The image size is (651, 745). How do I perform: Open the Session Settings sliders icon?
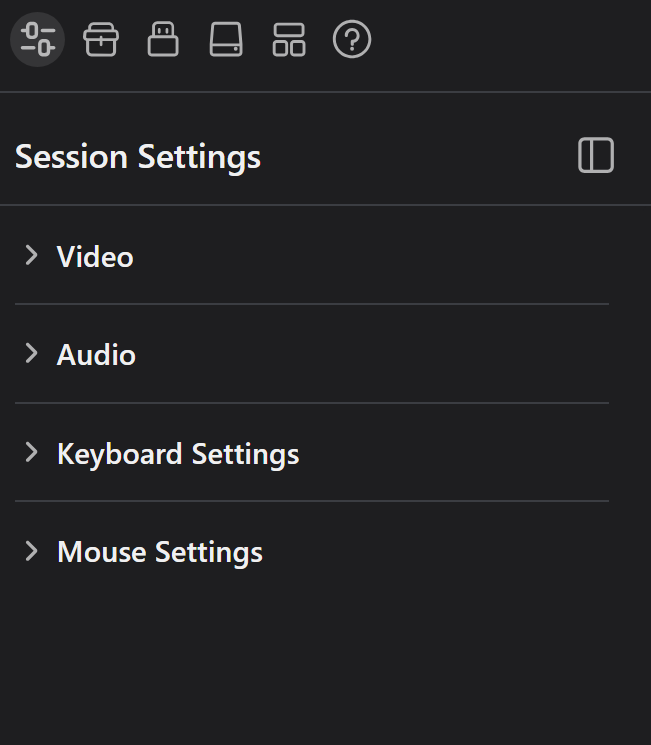point(38,39)
